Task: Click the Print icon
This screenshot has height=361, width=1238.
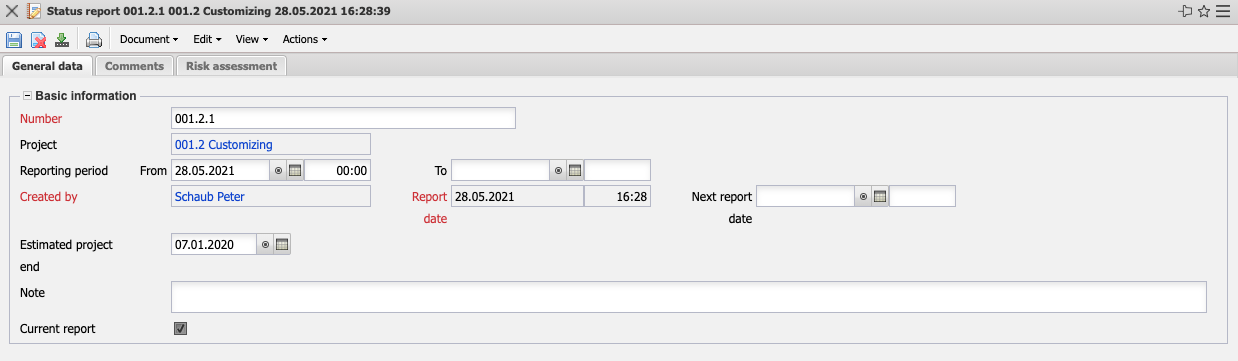Action: tap(94, 40)
